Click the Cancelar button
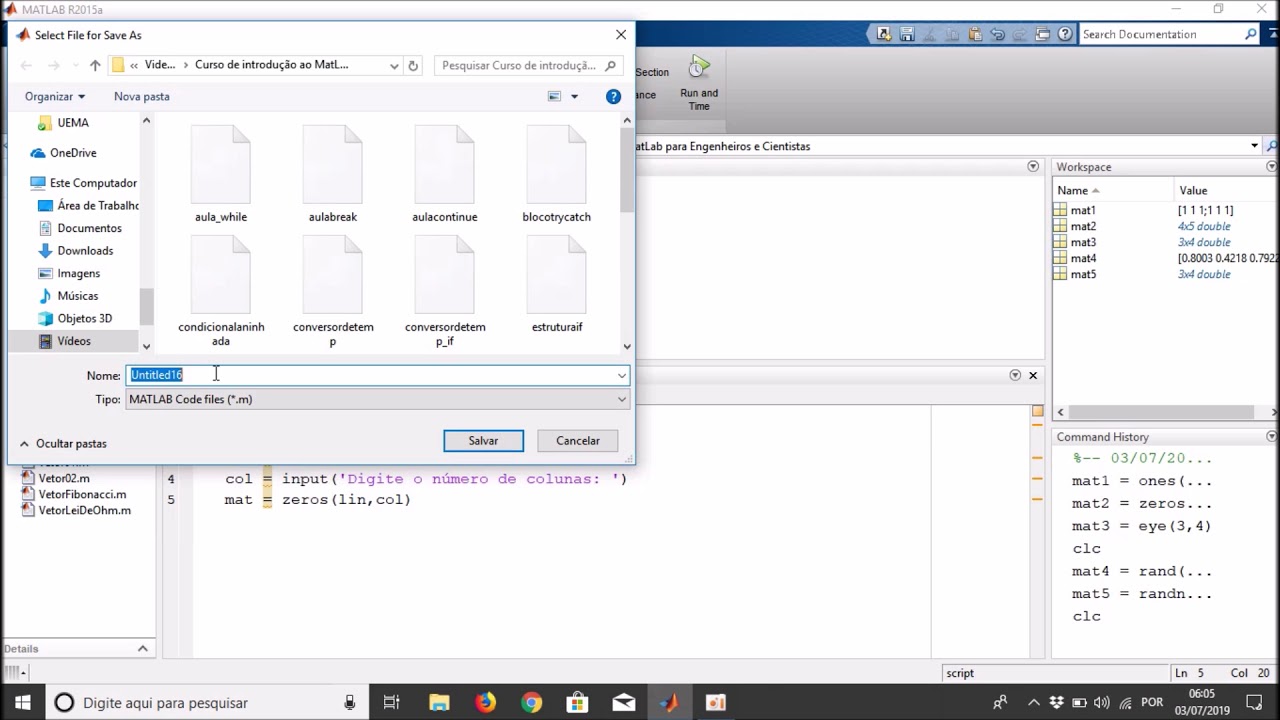1280x720 pixels. (578, 441)
